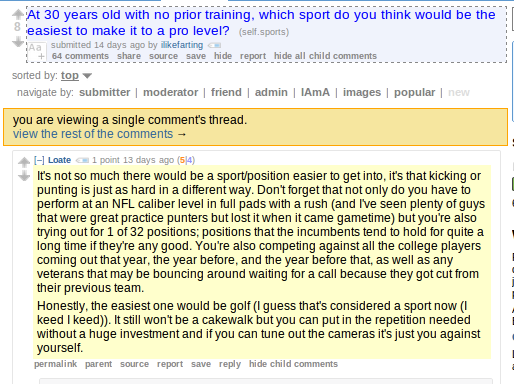The height and width of the screenshot is (384, 514).
Task: Click reply under Loate's comment
Action: coord(230,364)
